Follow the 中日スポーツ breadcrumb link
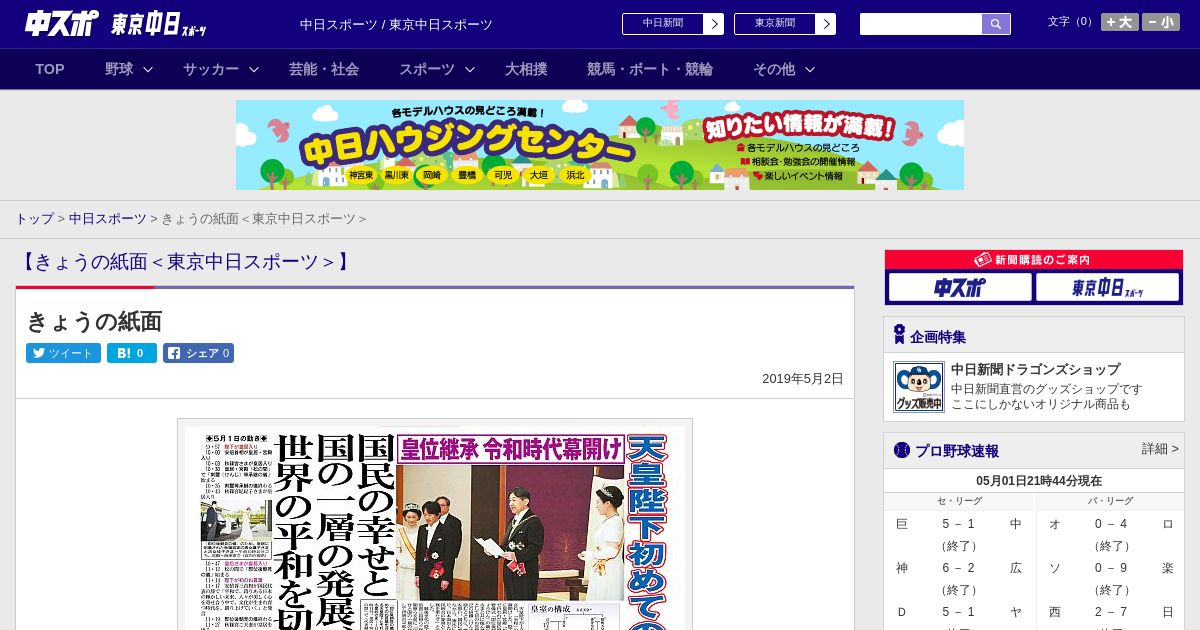 tap(108, 218)
